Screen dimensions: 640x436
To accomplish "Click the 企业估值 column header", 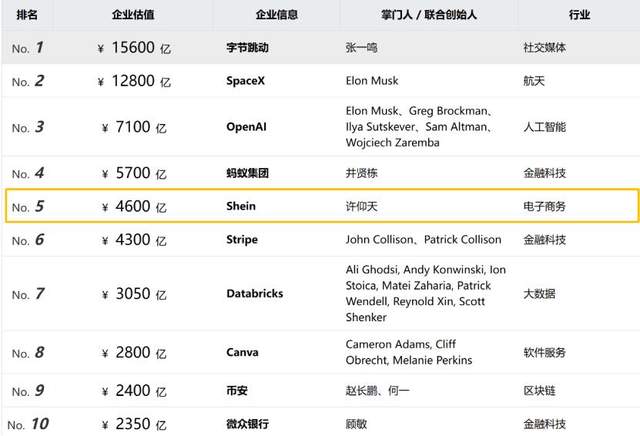I will [x=133, y=17].
